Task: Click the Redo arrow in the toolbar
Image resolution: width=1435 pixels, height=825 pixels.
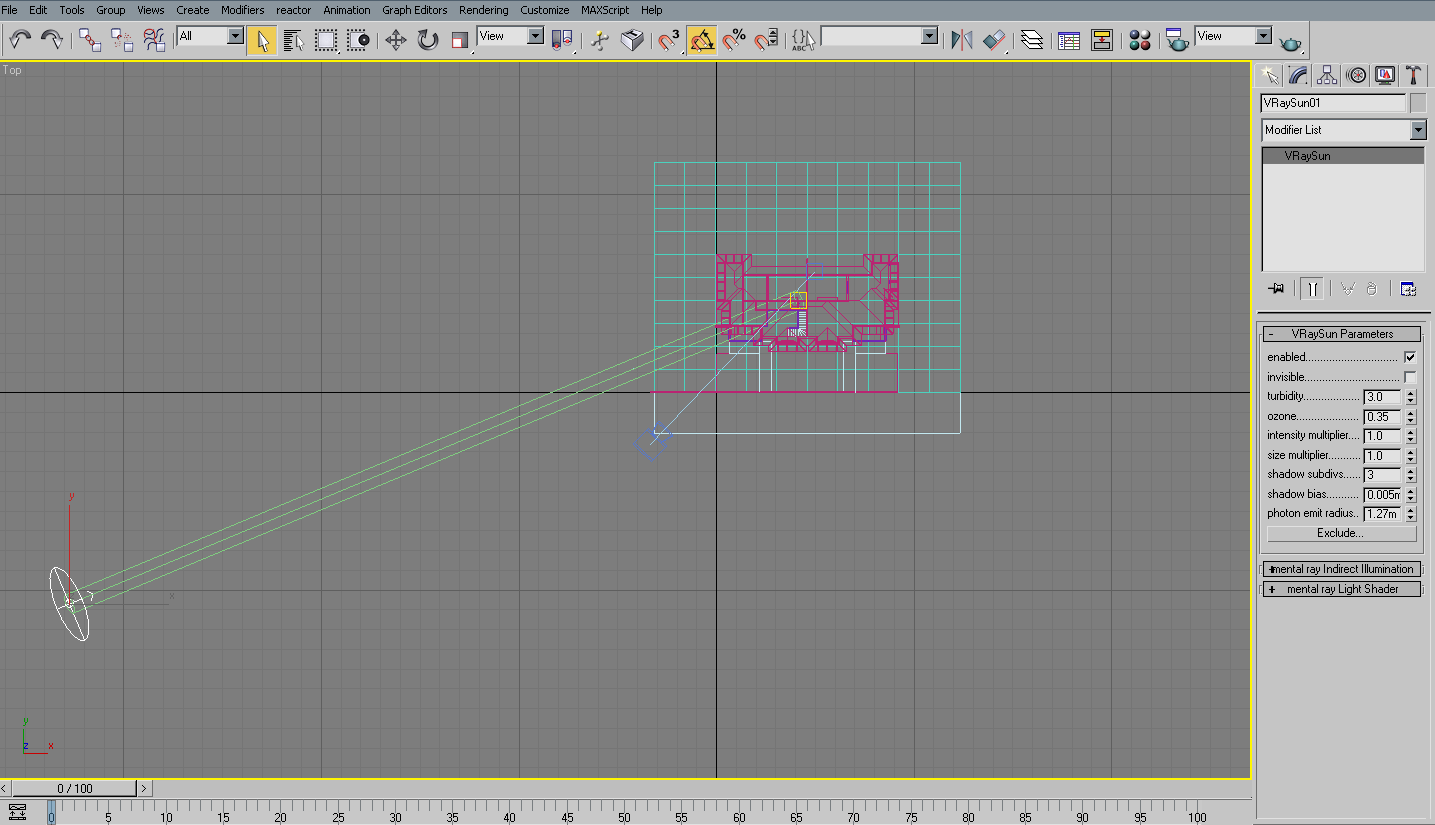Action: pyautogui.click(x=51, y=39)
